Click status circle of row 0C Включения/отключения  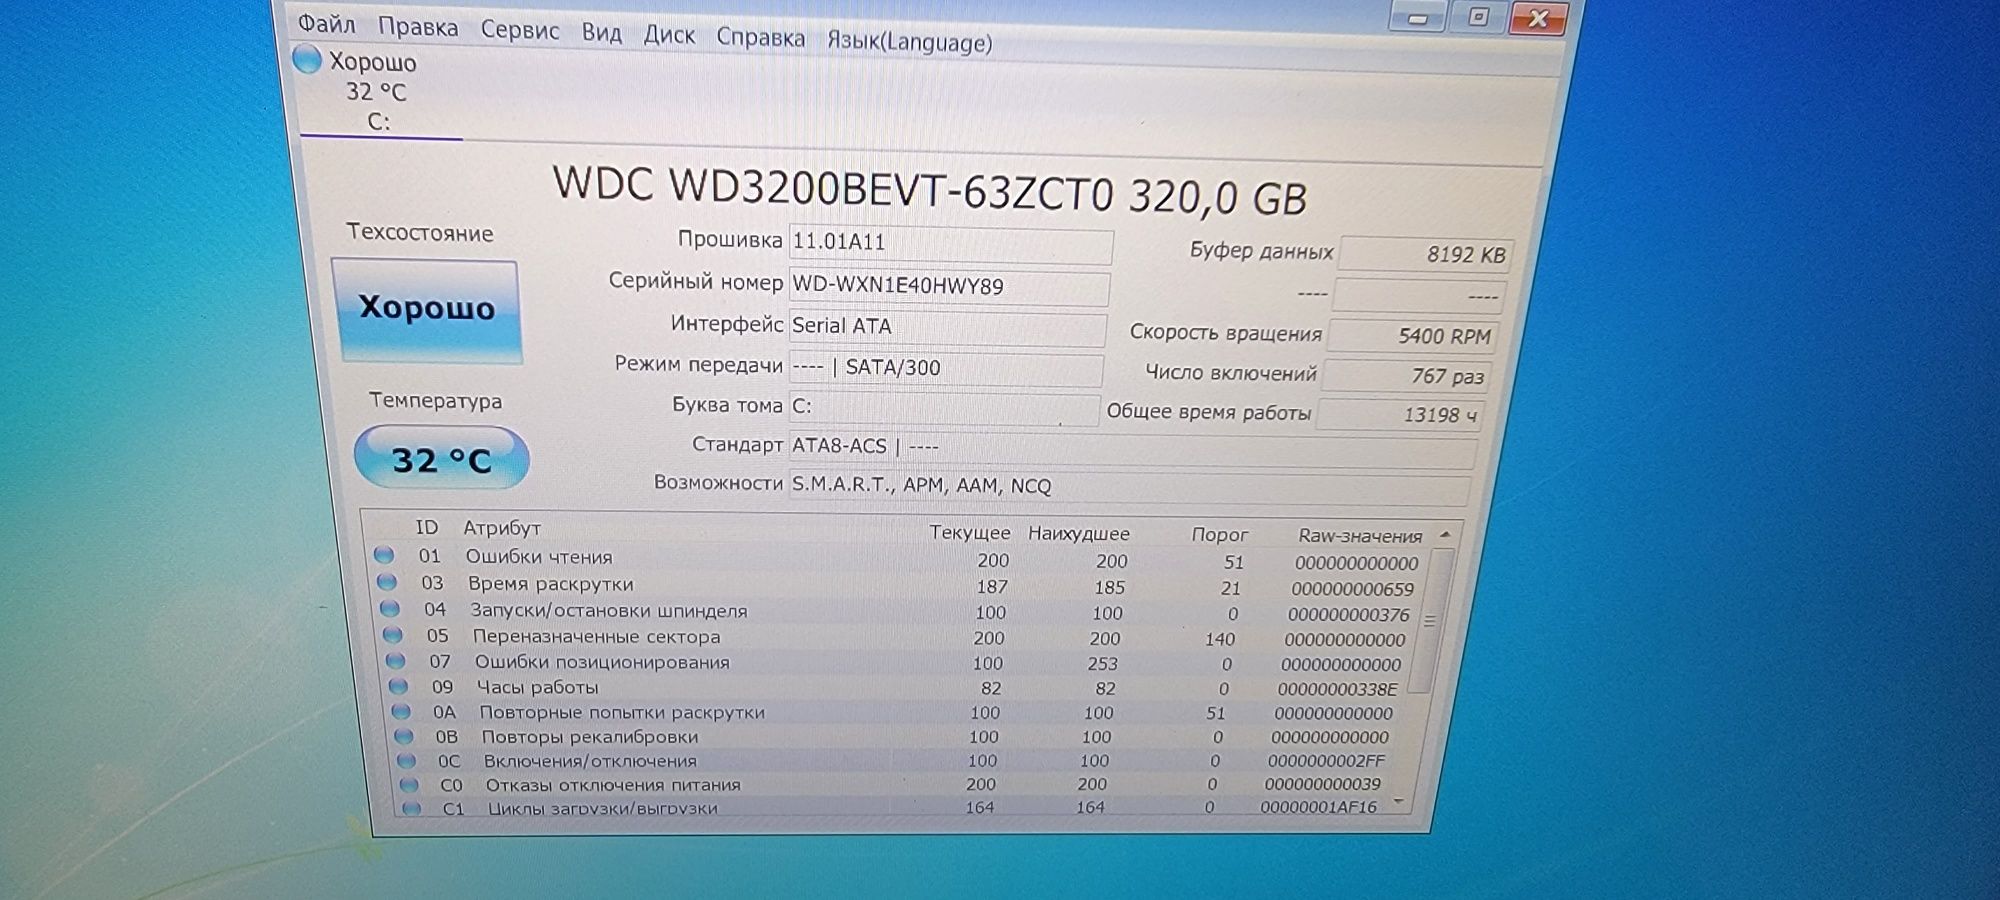[x=407, y=760]
